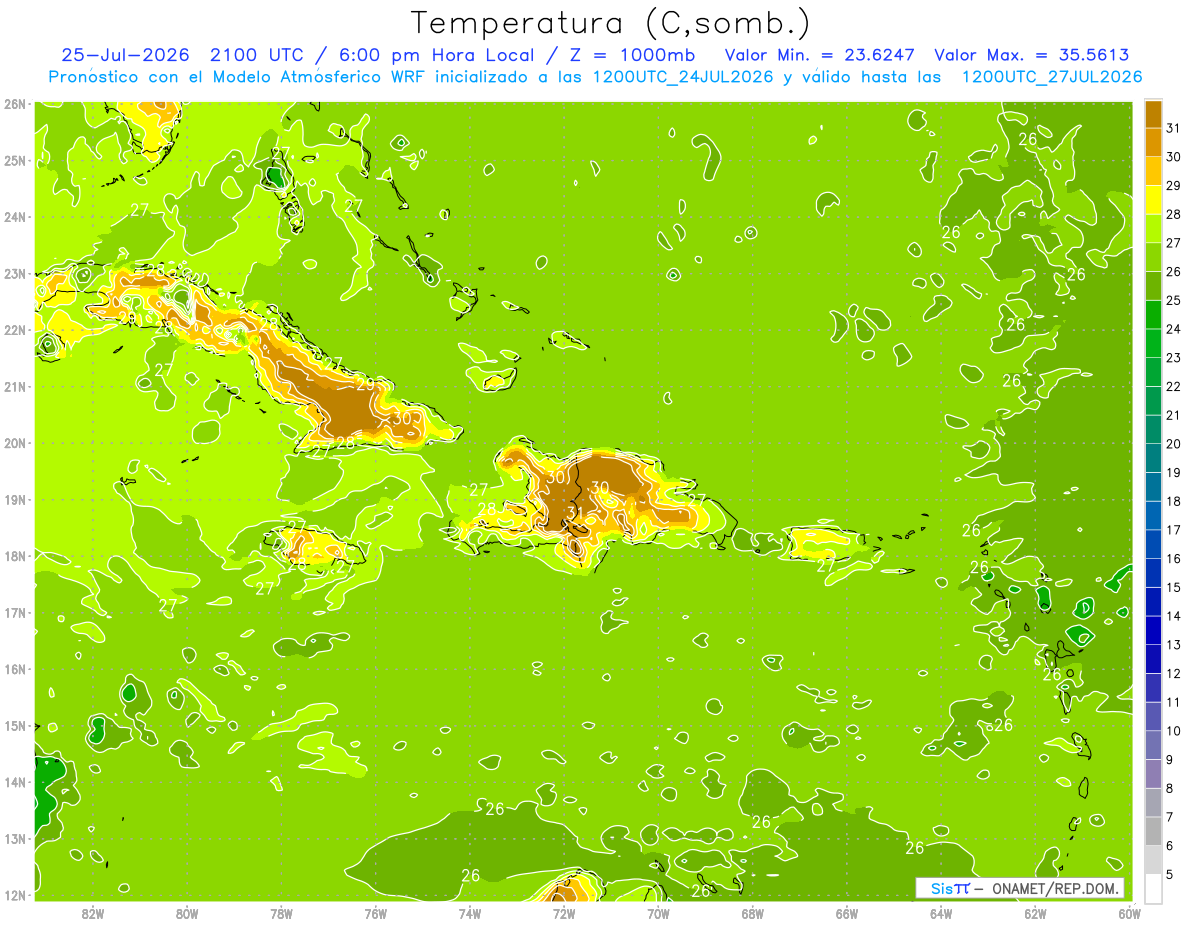Click the "16N" latitude axis label
Viewport: 1200px width, 927px height.
[x=15, y=669]
